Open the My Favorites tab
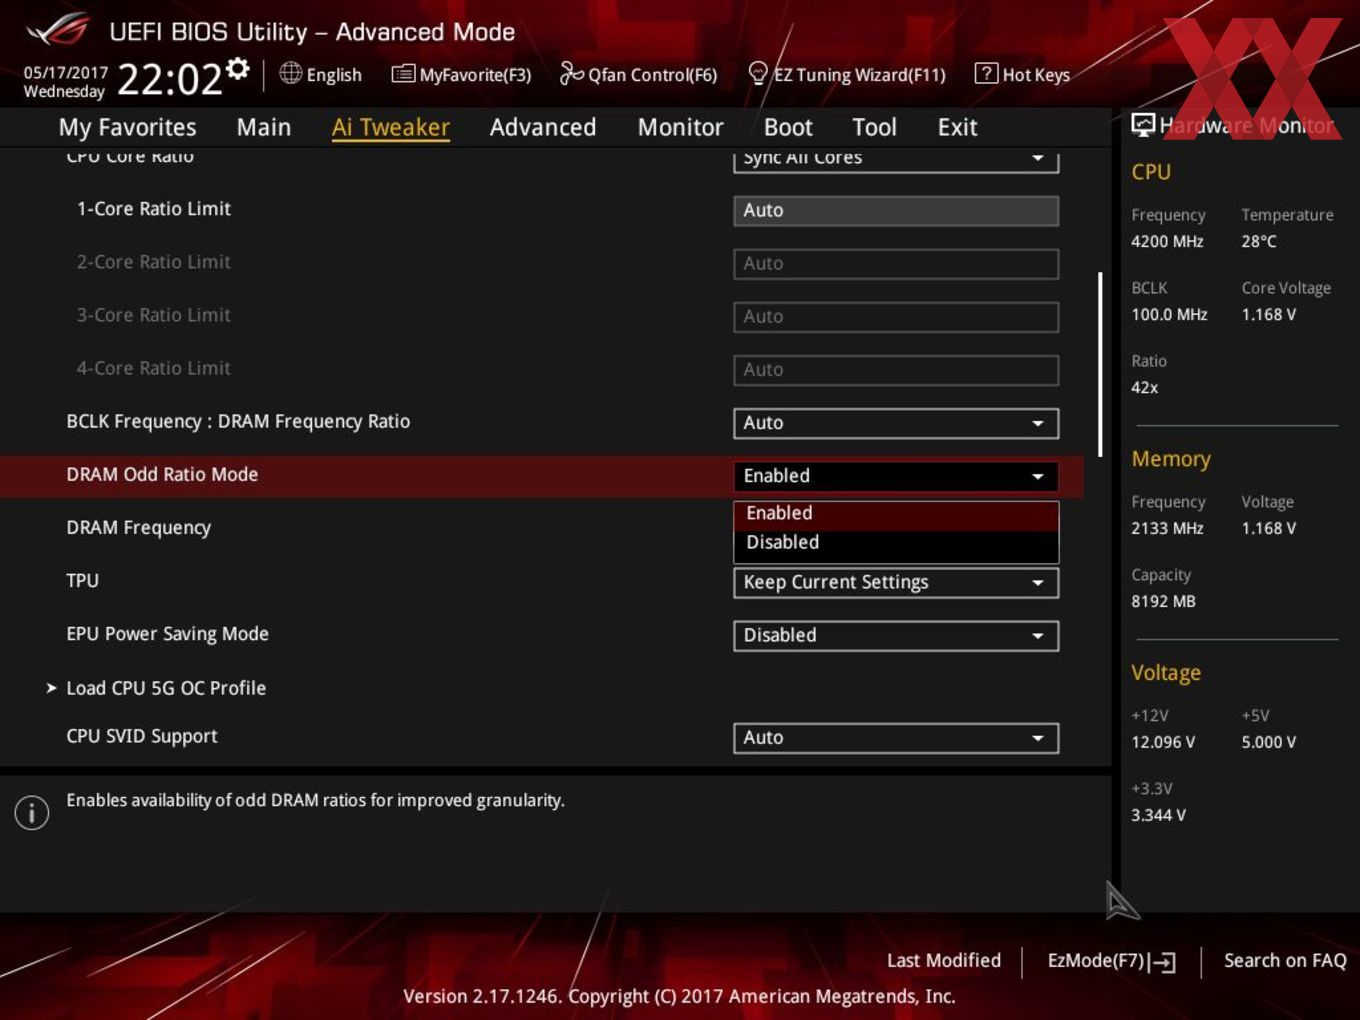 [127, 127]
